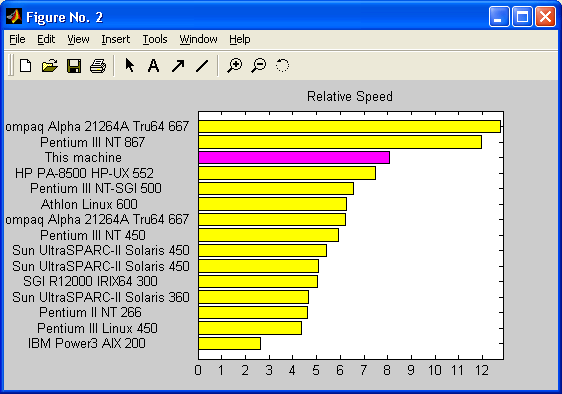The image size is (562, 394).
Task: Click the Pentium II NT 266 bar
Action: click(x=253, y=313)
